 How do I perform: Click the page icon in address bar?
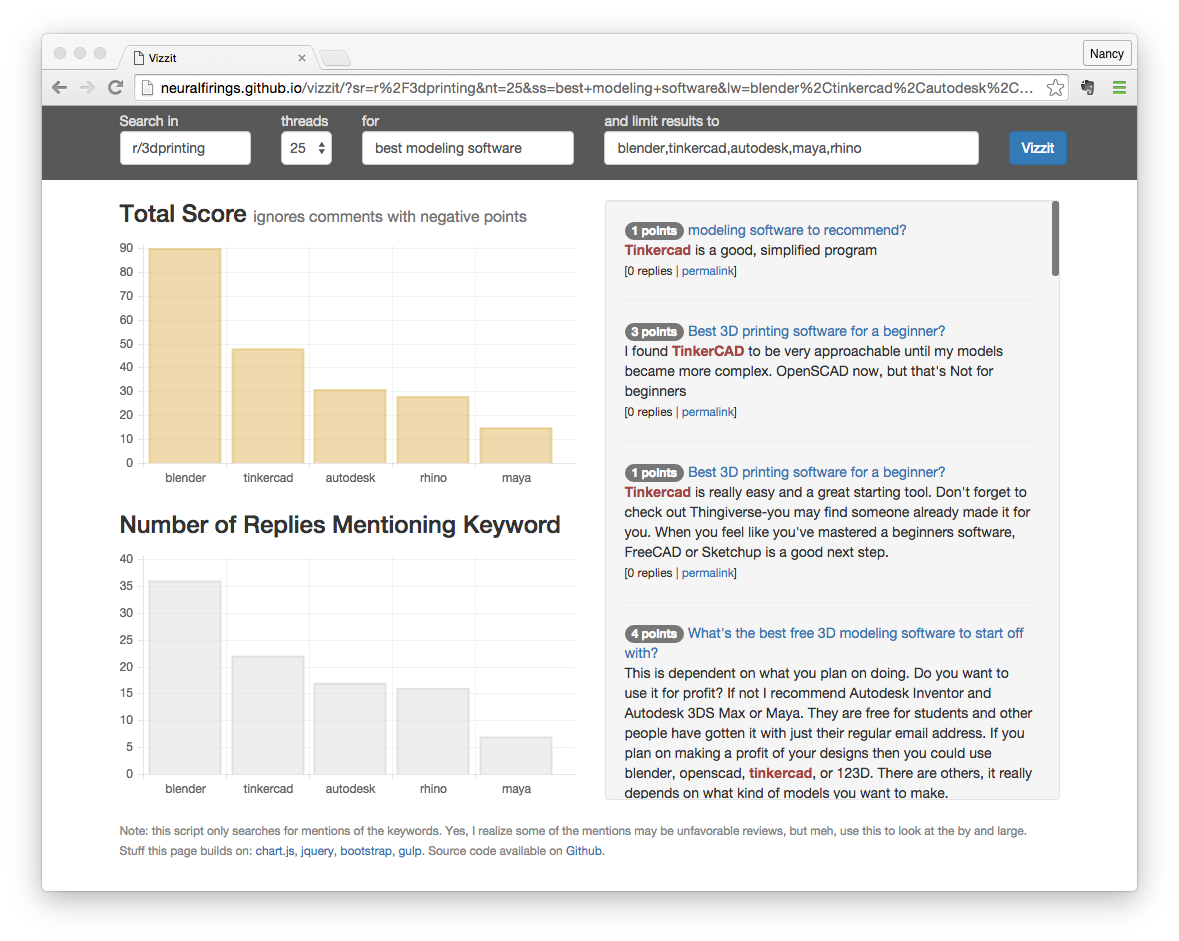tap(147, 88)
